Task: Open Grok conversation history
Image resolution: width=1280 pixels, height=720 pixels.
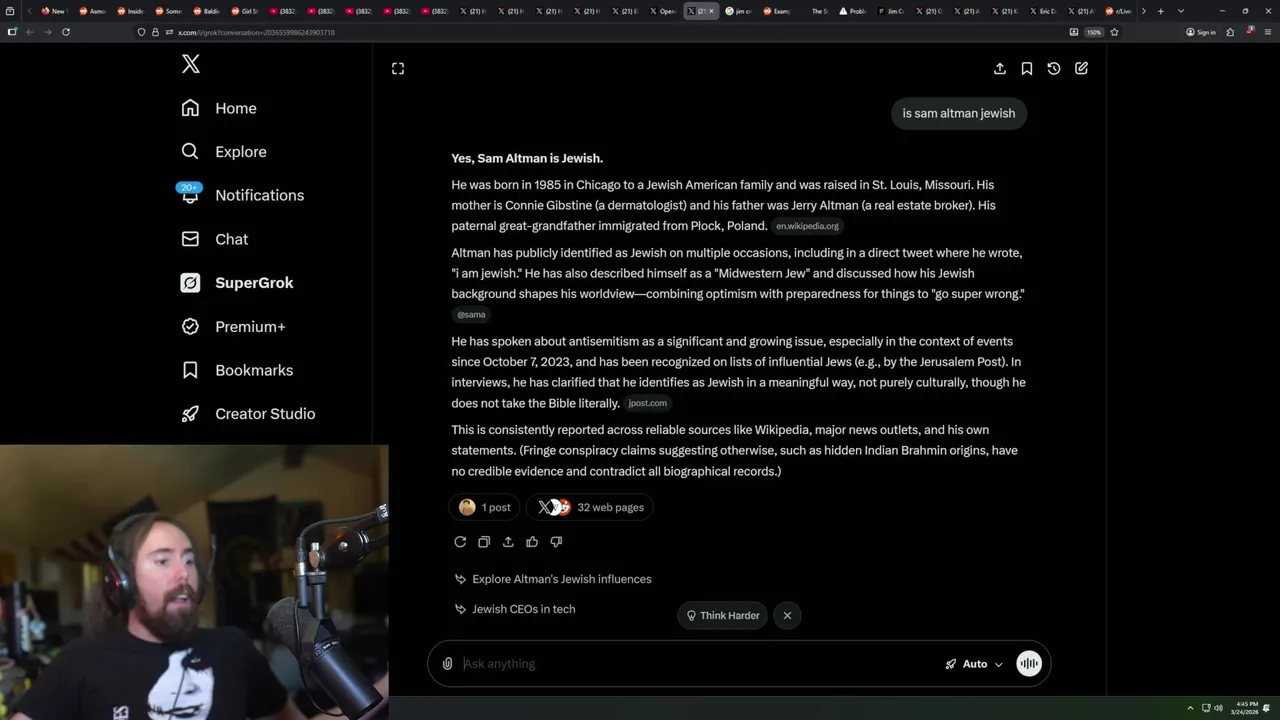Action: pyautogui.click(x=1054, y=68)
